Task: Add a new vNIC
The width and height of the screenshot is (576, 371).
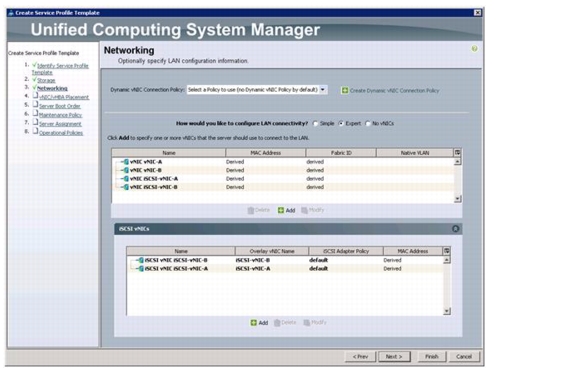Action: coord(287,210)
